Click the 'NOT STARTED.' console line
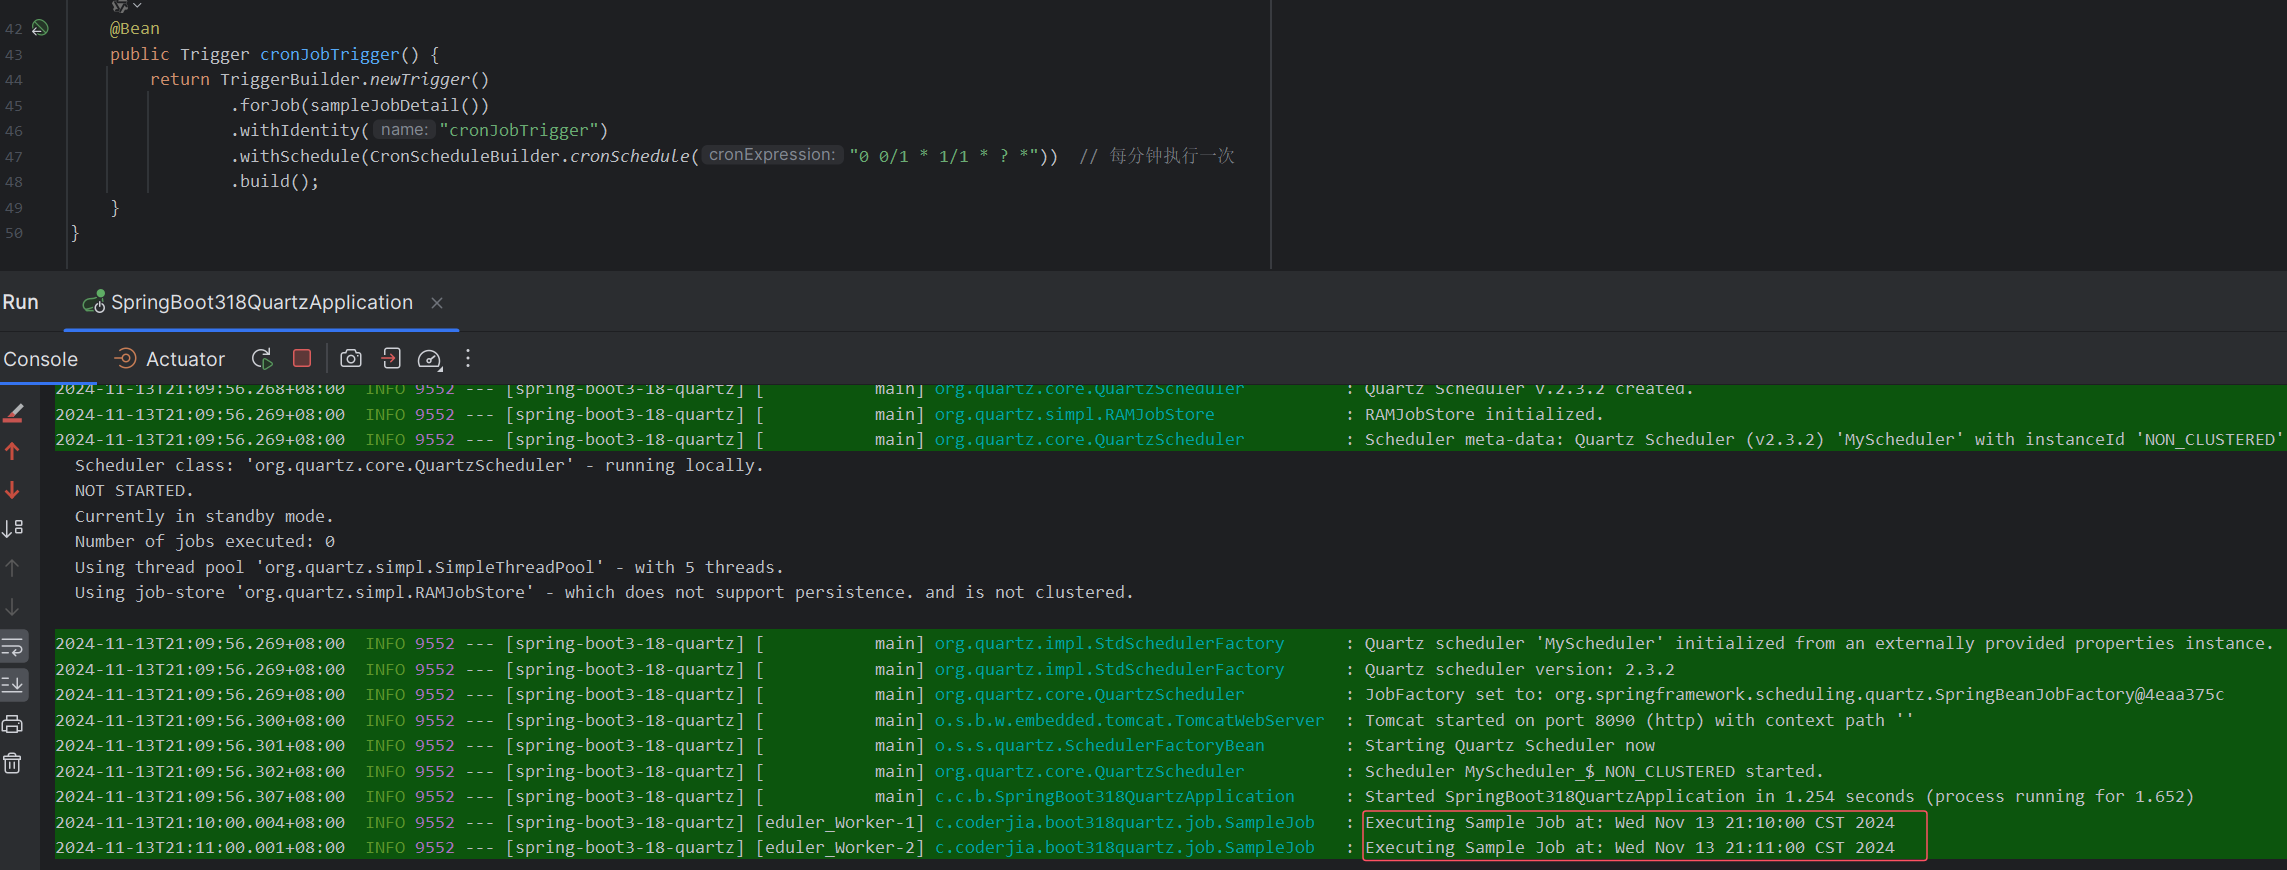Image resolution: width=2287 pixels, height=870 pixels. pos(134,490)
